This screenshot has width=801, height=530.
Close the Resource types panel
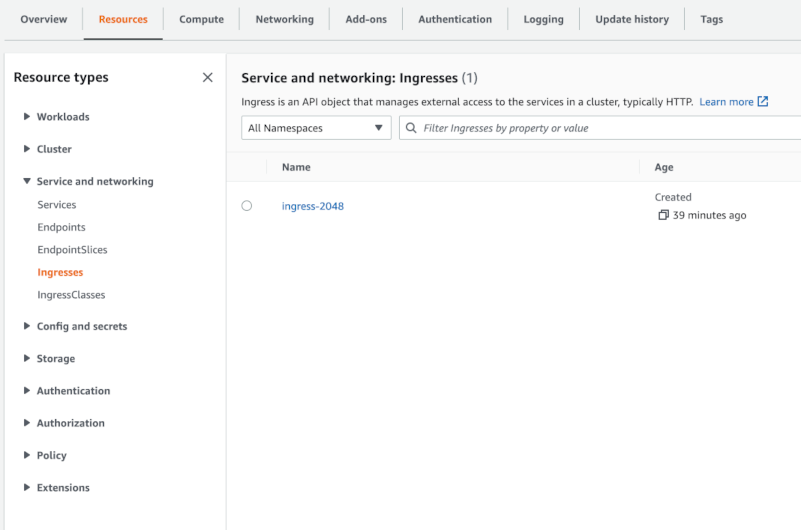[x=207, y=78]
